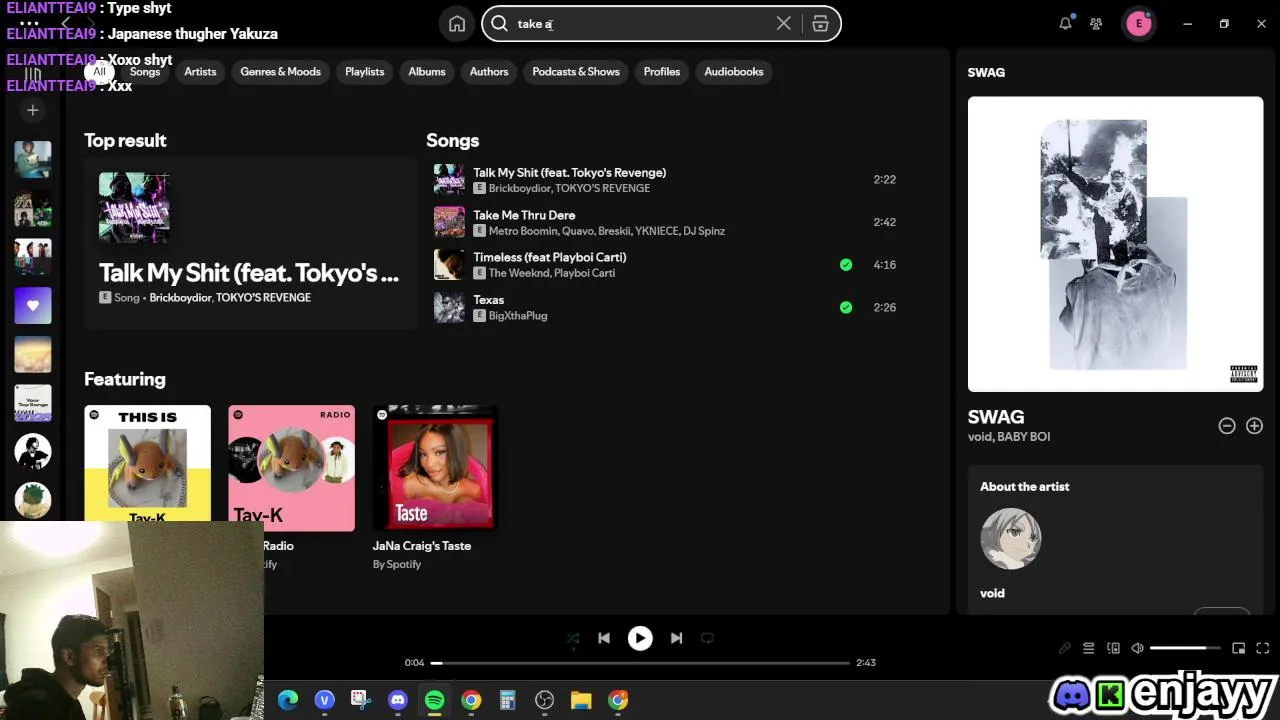Open Microsoft Edge from the taskbar
This screenshot has height=720, width=1280.
click(x=288, y=700)
